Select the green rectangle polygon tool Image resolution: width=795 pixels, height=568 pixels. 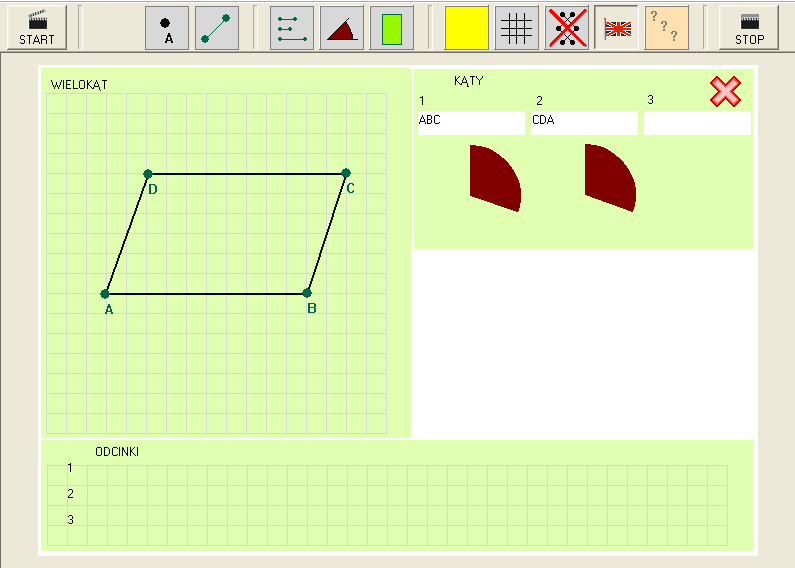[392, 28]
